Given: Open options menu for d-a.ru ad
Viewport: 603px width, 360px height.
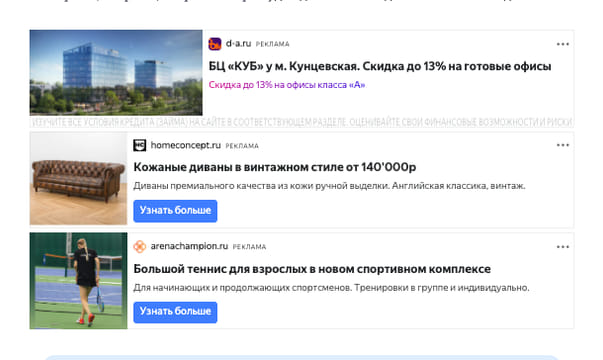Looking at the screenshot, I should click(x=563, y=44).
